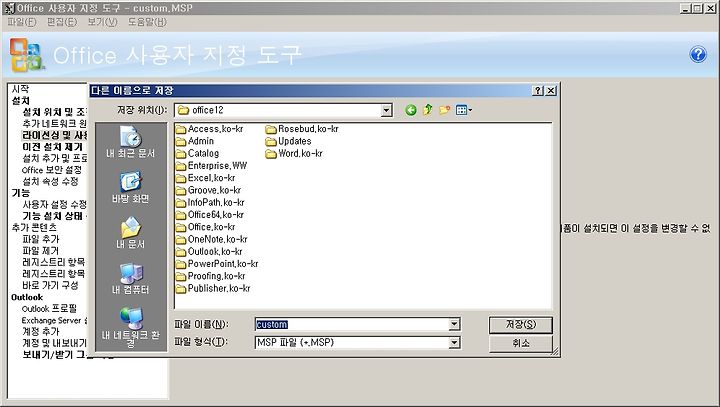Image resolution: width=720 pixels, height=407 pixels.
Task: Expand the 파일 형식 MSP dropdown
Action: coord(454,342)
